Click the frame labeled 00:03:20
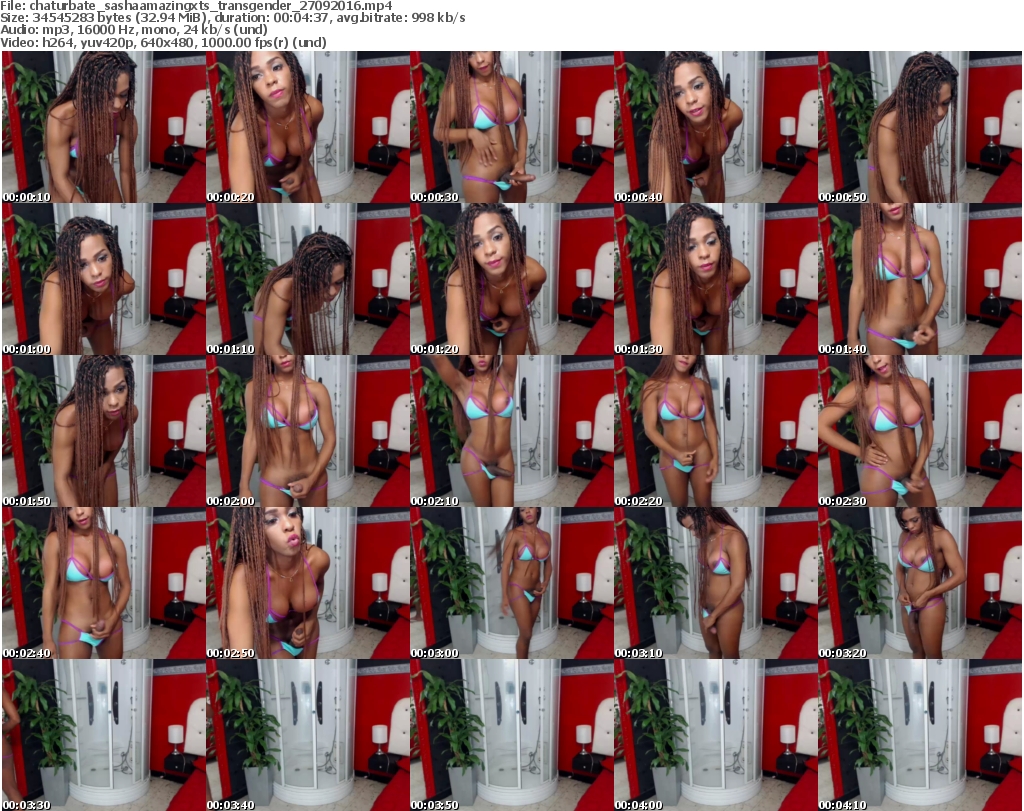 click(x=920, y=583)
